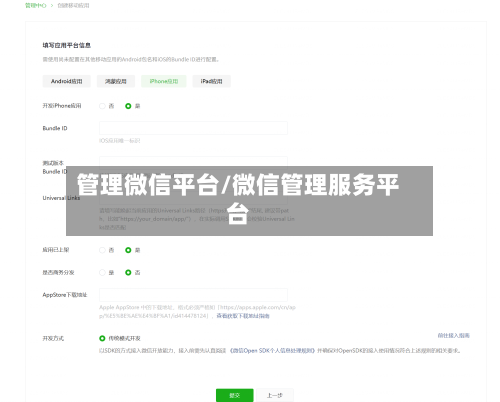Click the 开发方式 label
Viewport: 500px width, 402px height.
pos(53,338)
